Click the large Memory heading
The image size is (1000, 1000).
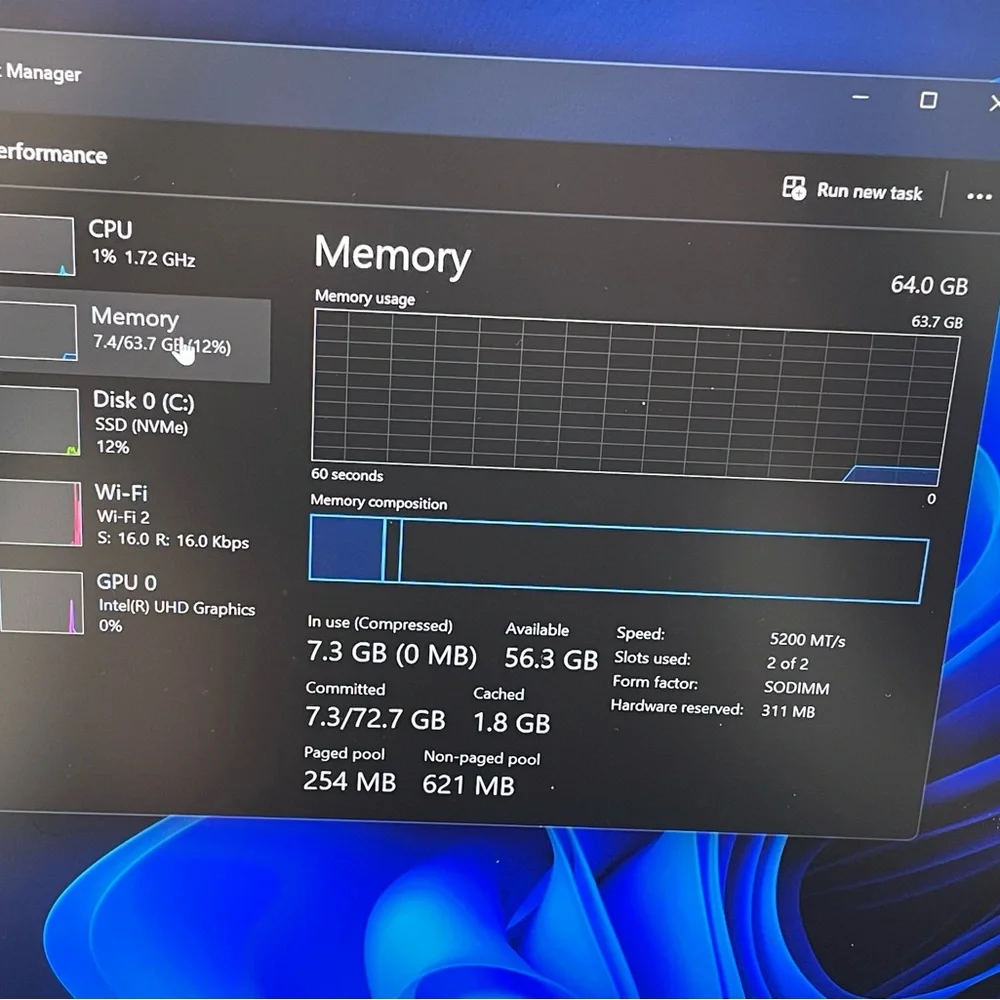(393, 254)
